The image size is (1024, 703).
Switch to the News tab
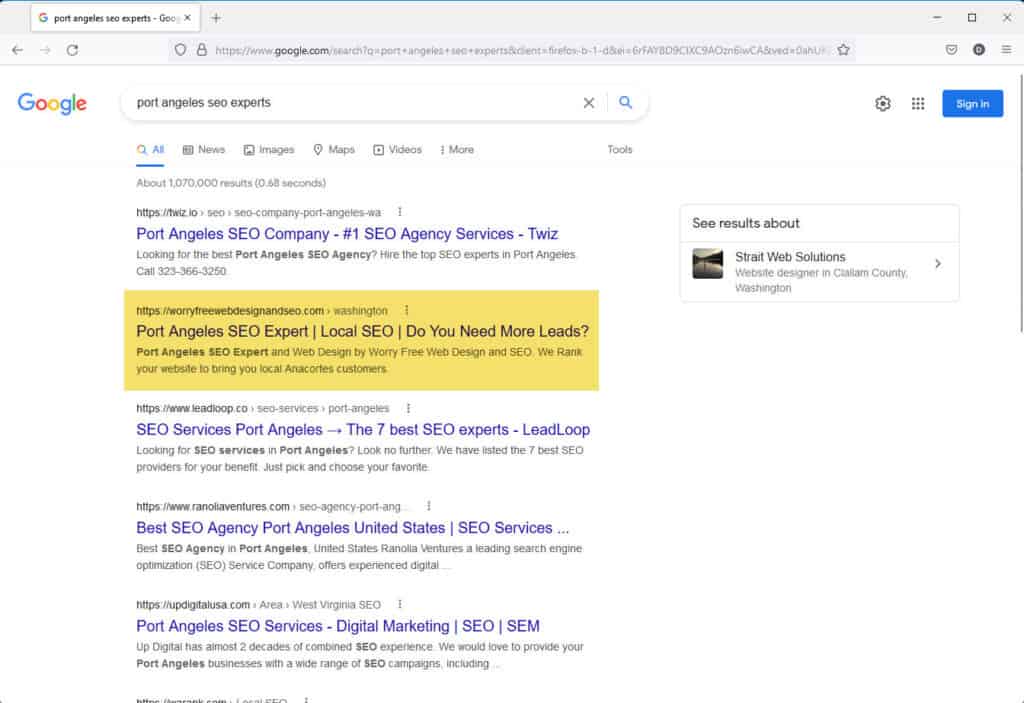pos(204,150)
